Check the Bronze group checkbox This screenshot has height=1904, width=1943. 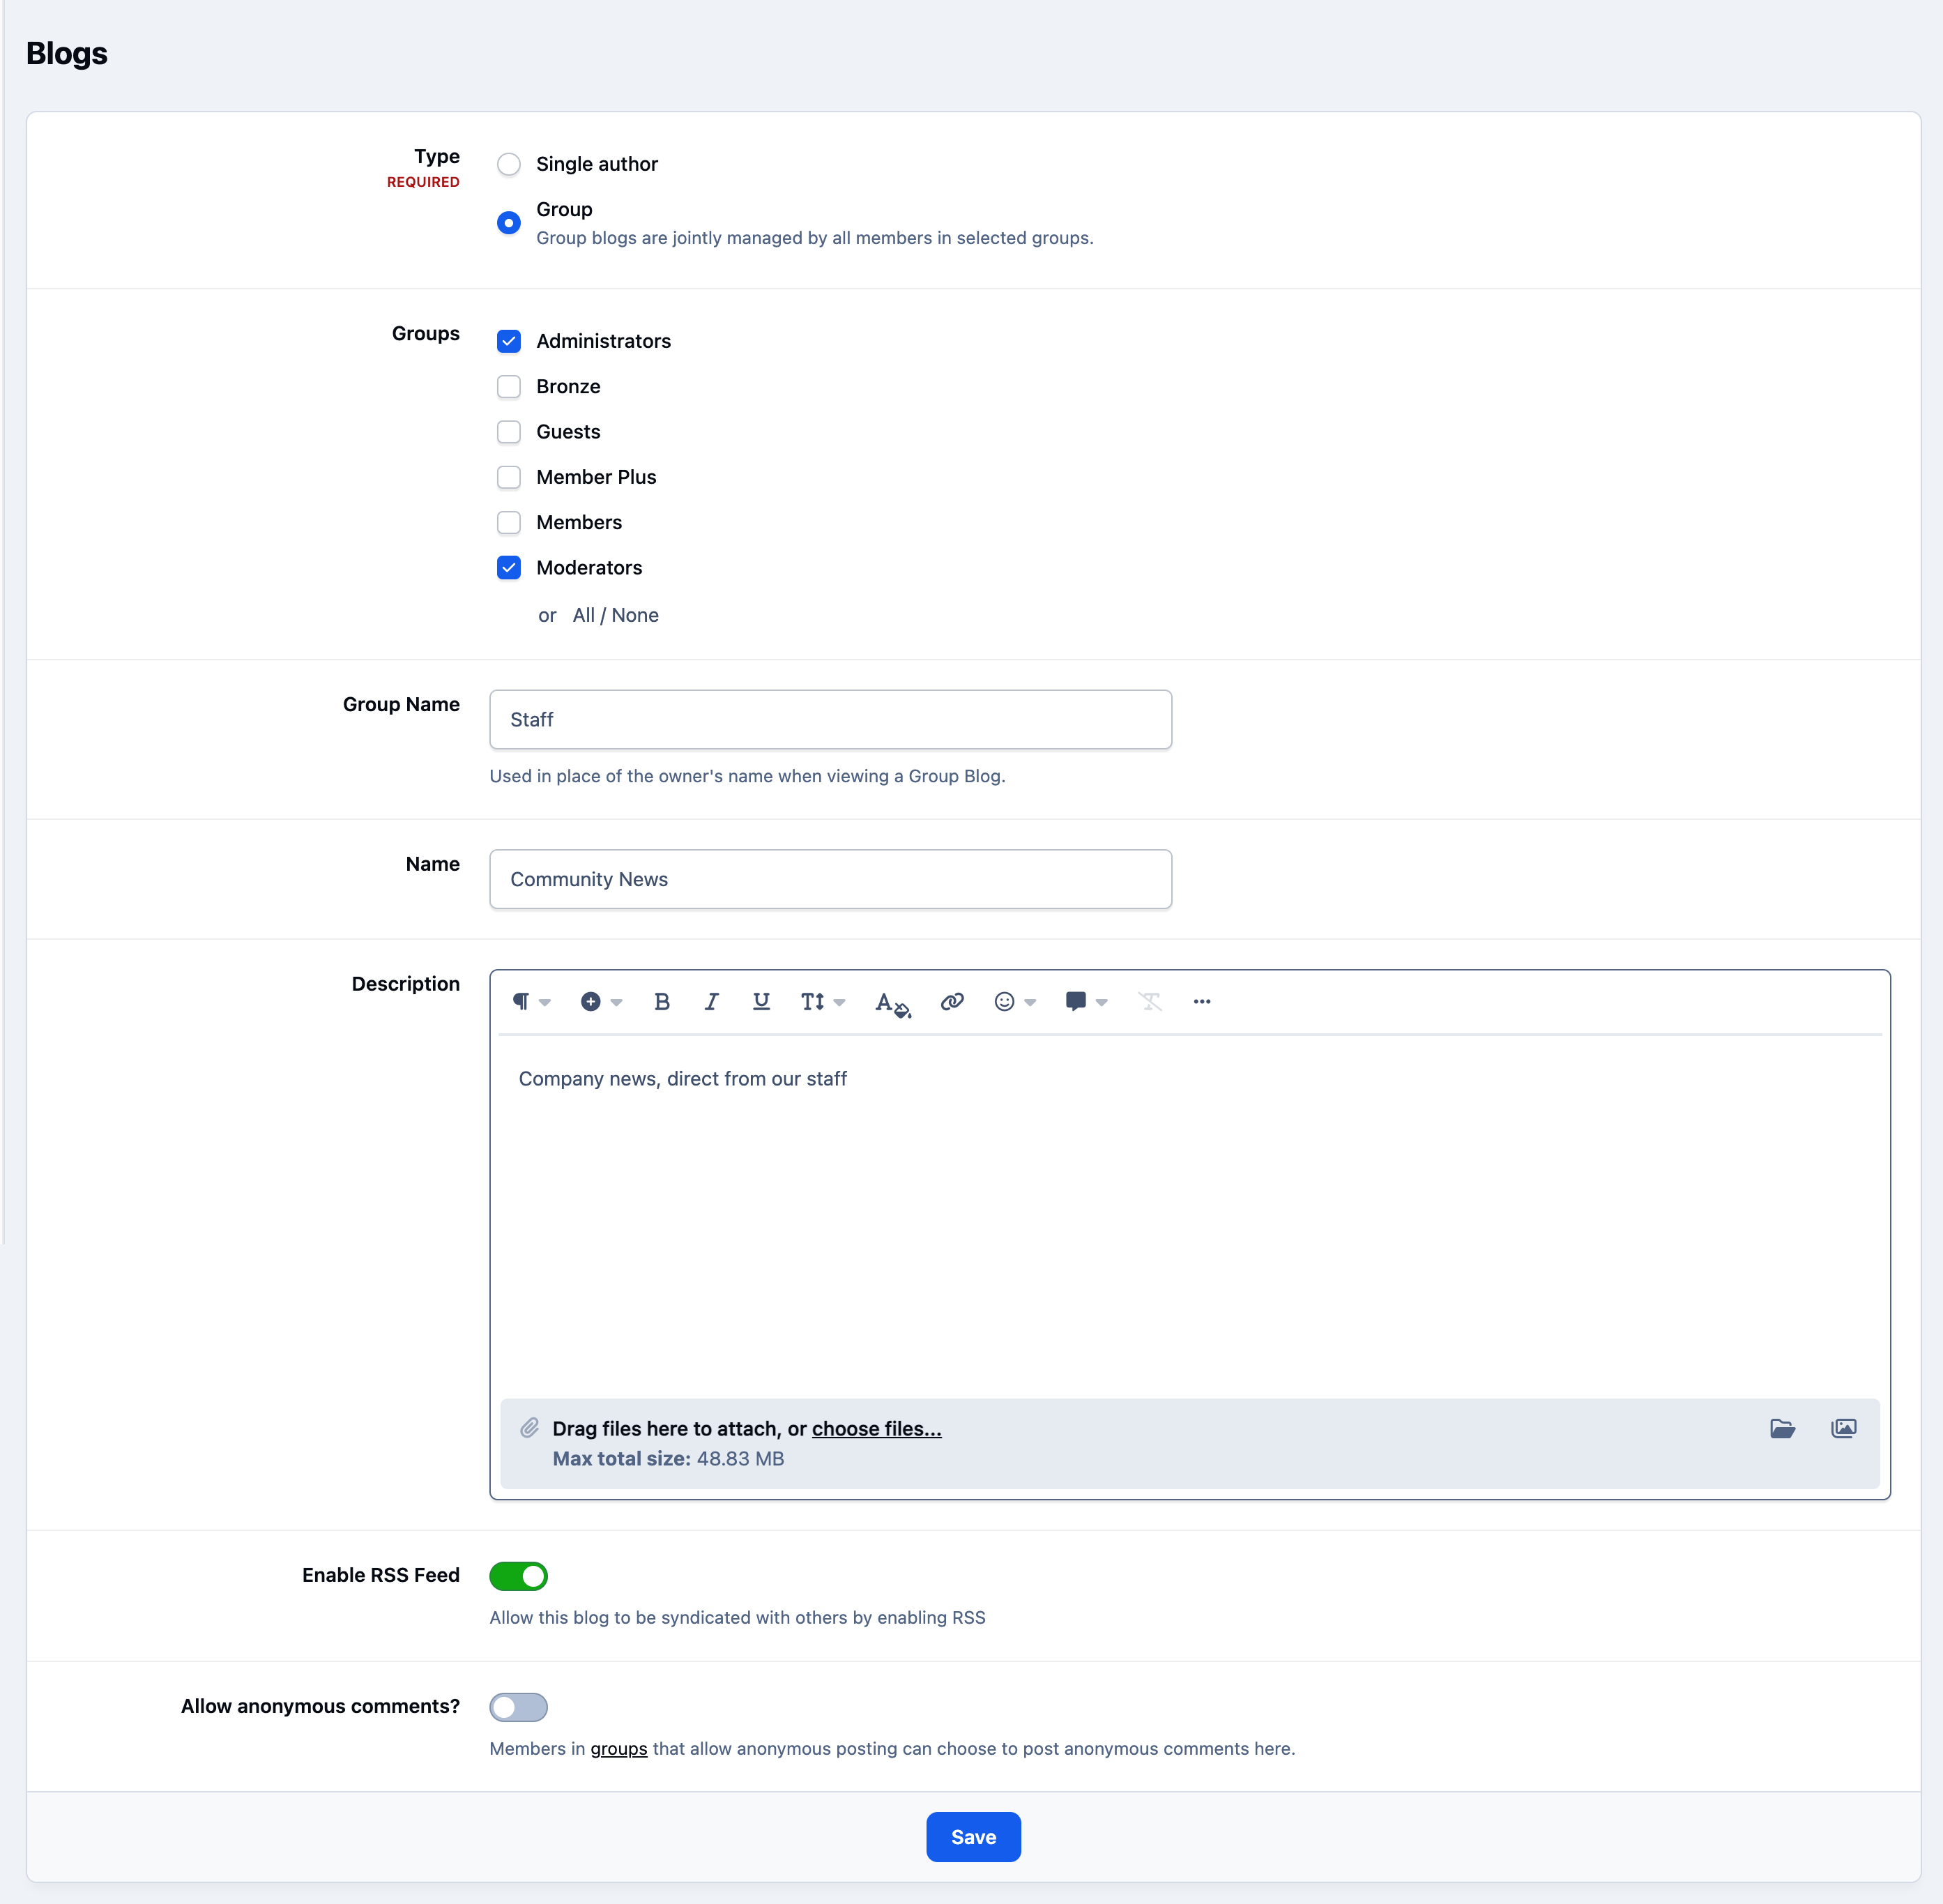(509, 387)
